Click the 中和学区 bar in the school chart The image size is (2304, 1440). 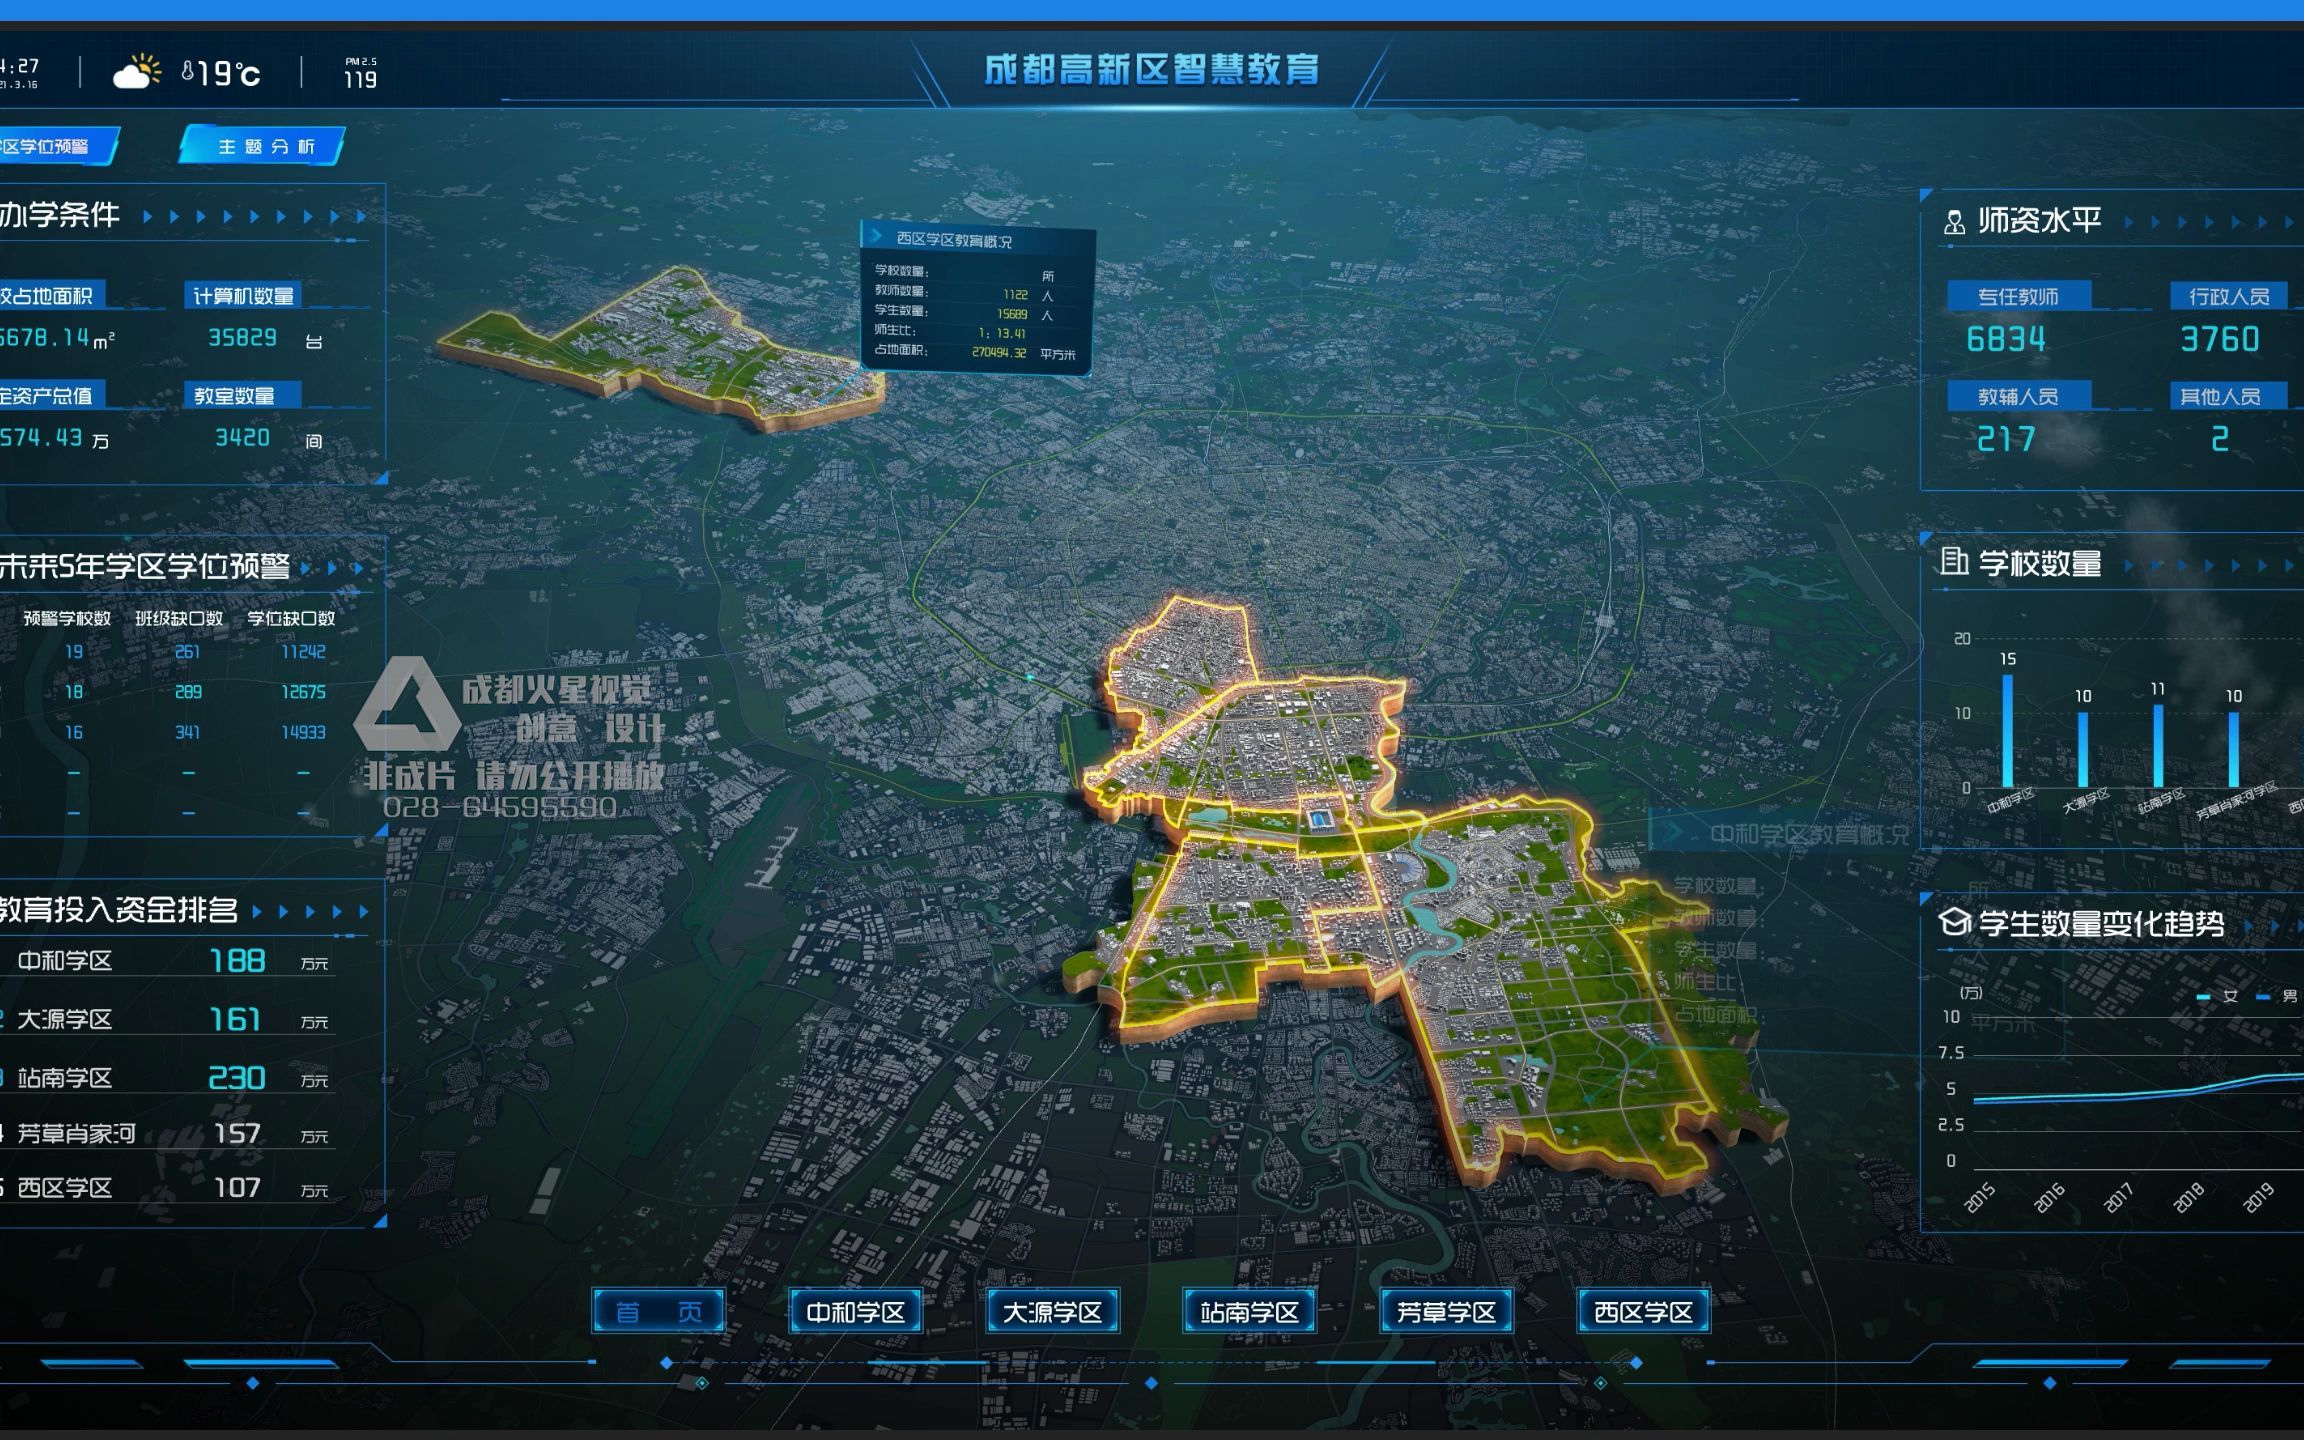click(x=2007, y=731)
